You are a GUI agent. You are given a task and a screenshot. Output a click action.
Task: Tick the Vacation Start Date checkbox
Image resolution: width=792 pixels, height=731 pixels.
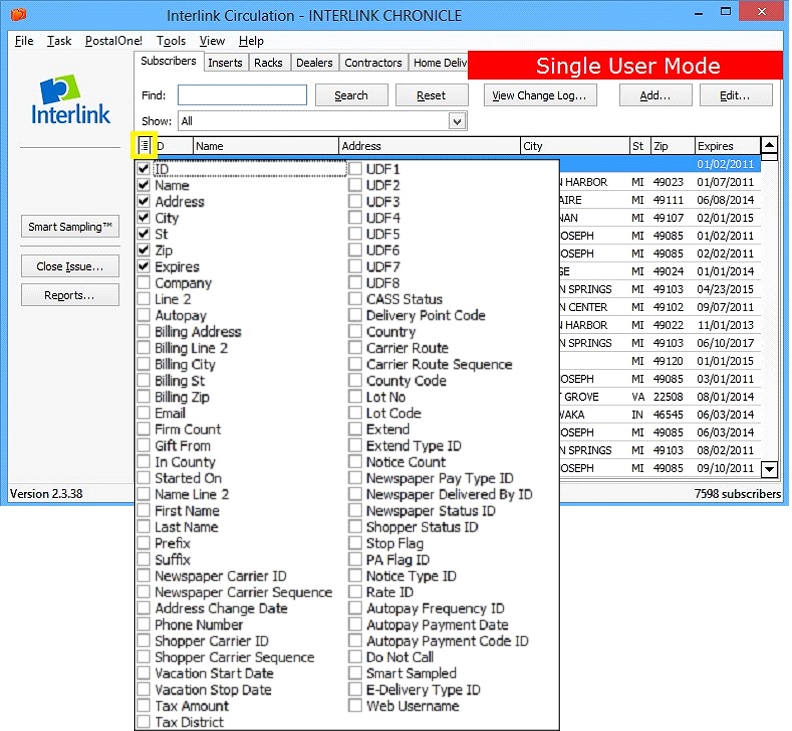(143, 673)
